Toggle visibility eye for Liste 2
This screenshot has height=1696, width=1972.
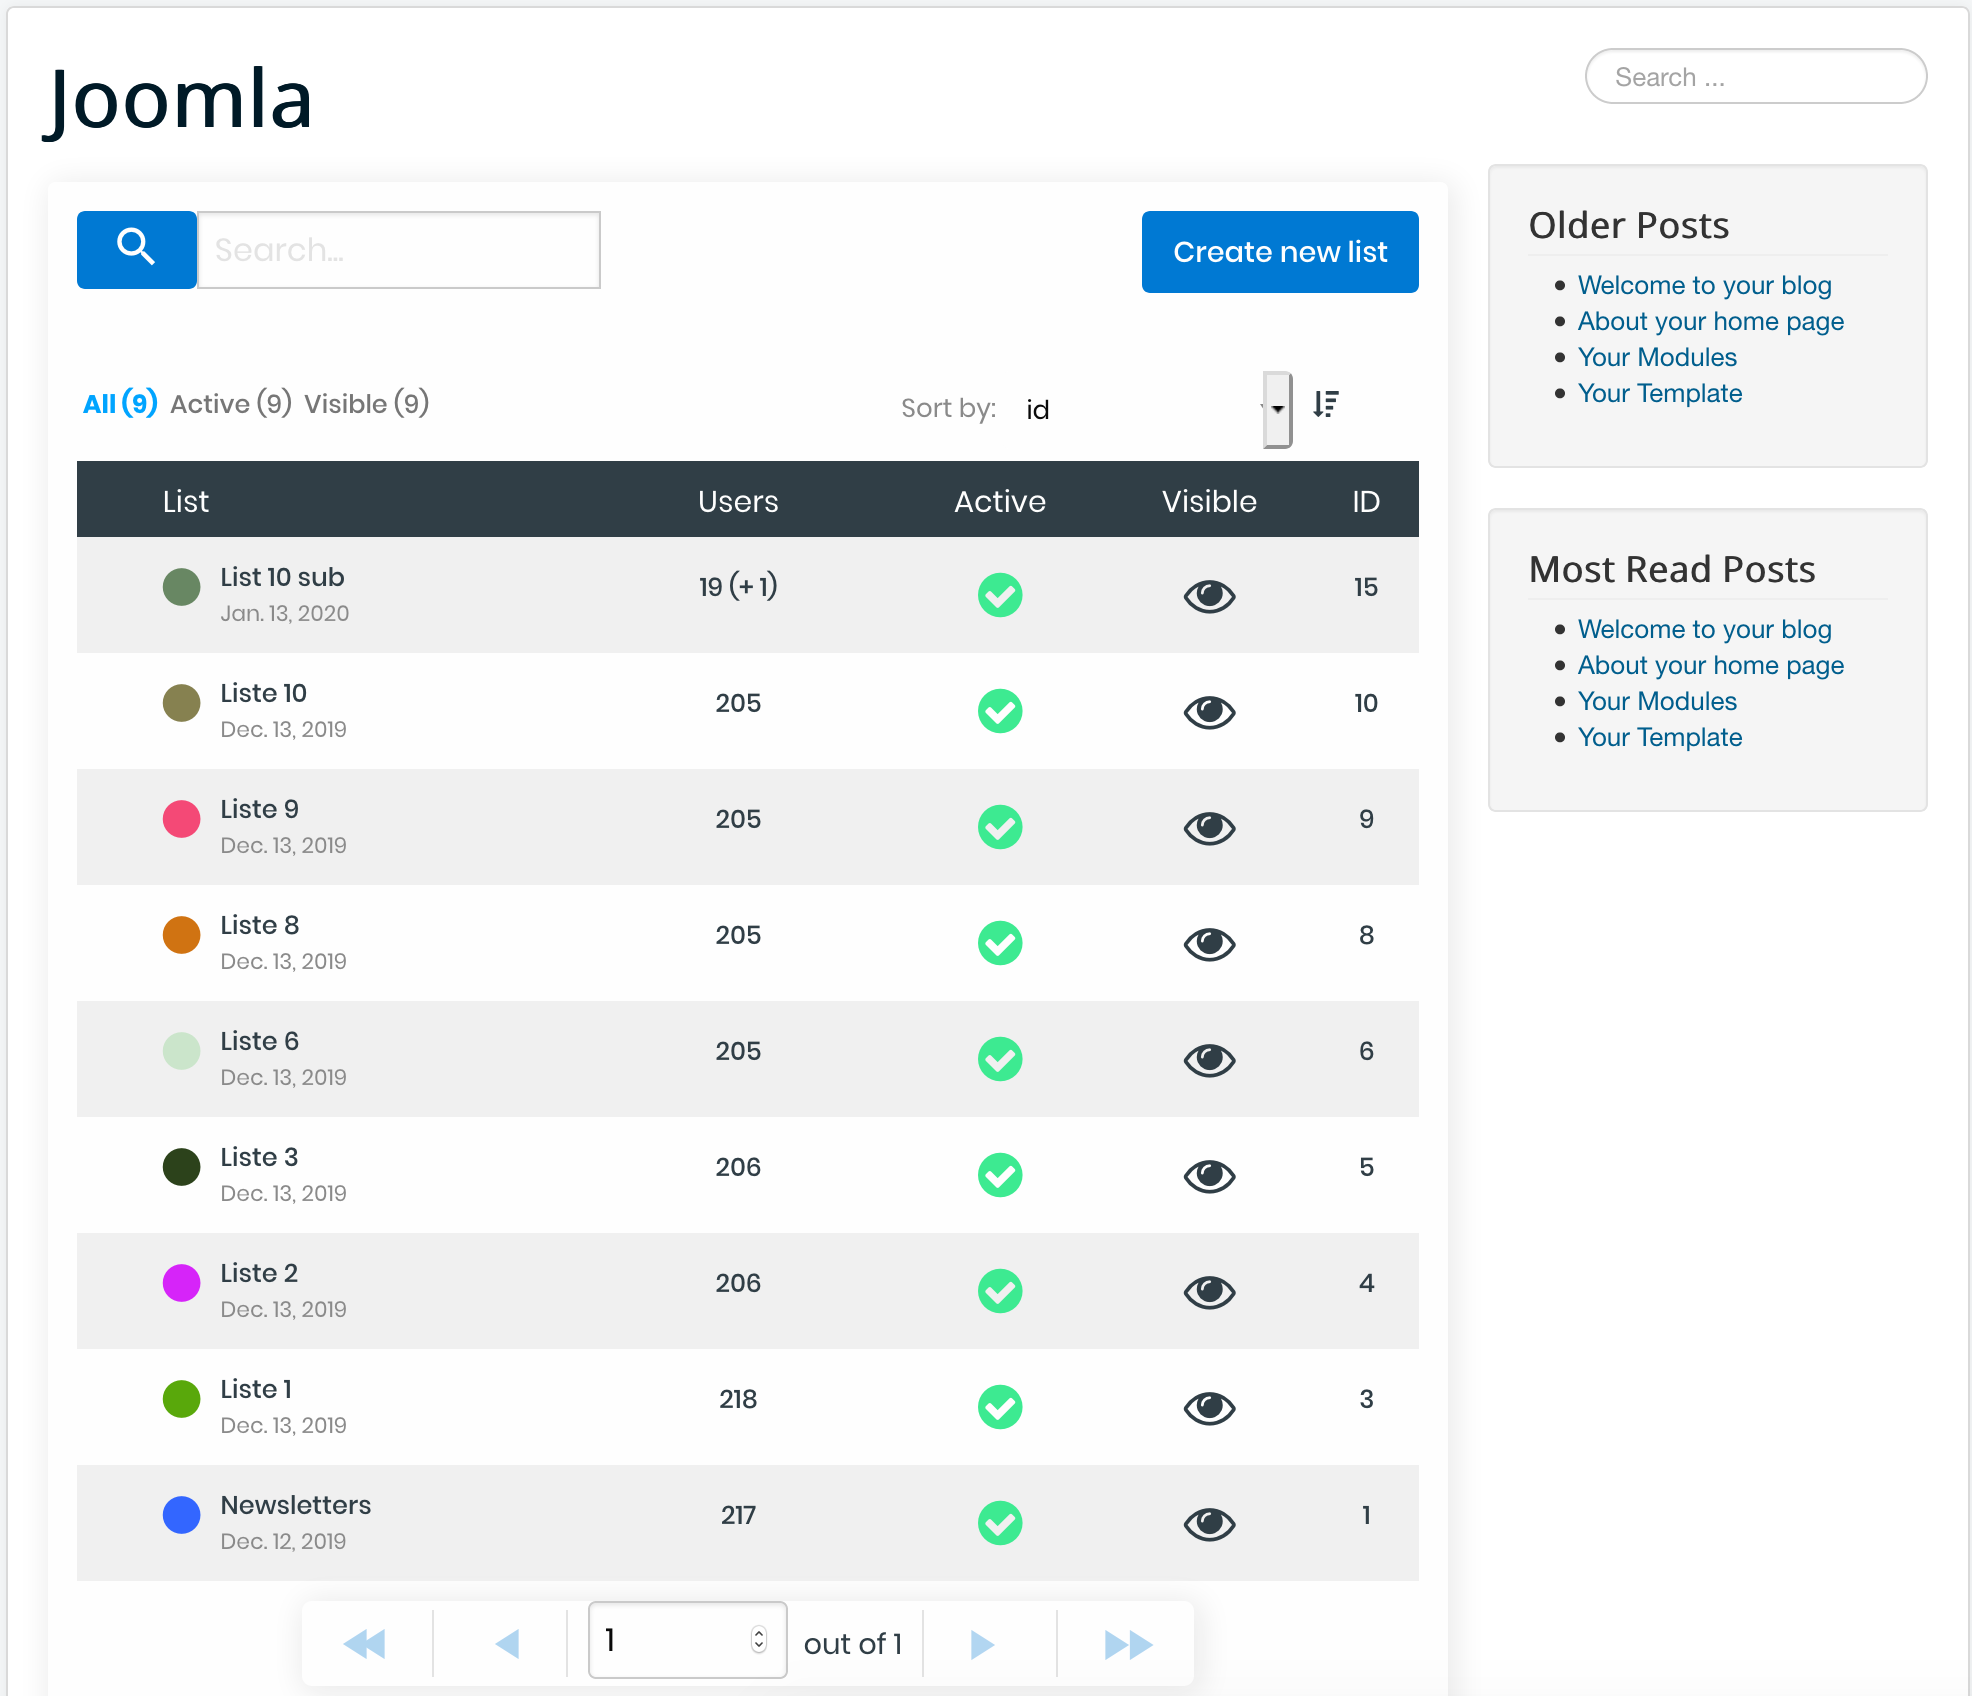(x=1210, y=1292)
